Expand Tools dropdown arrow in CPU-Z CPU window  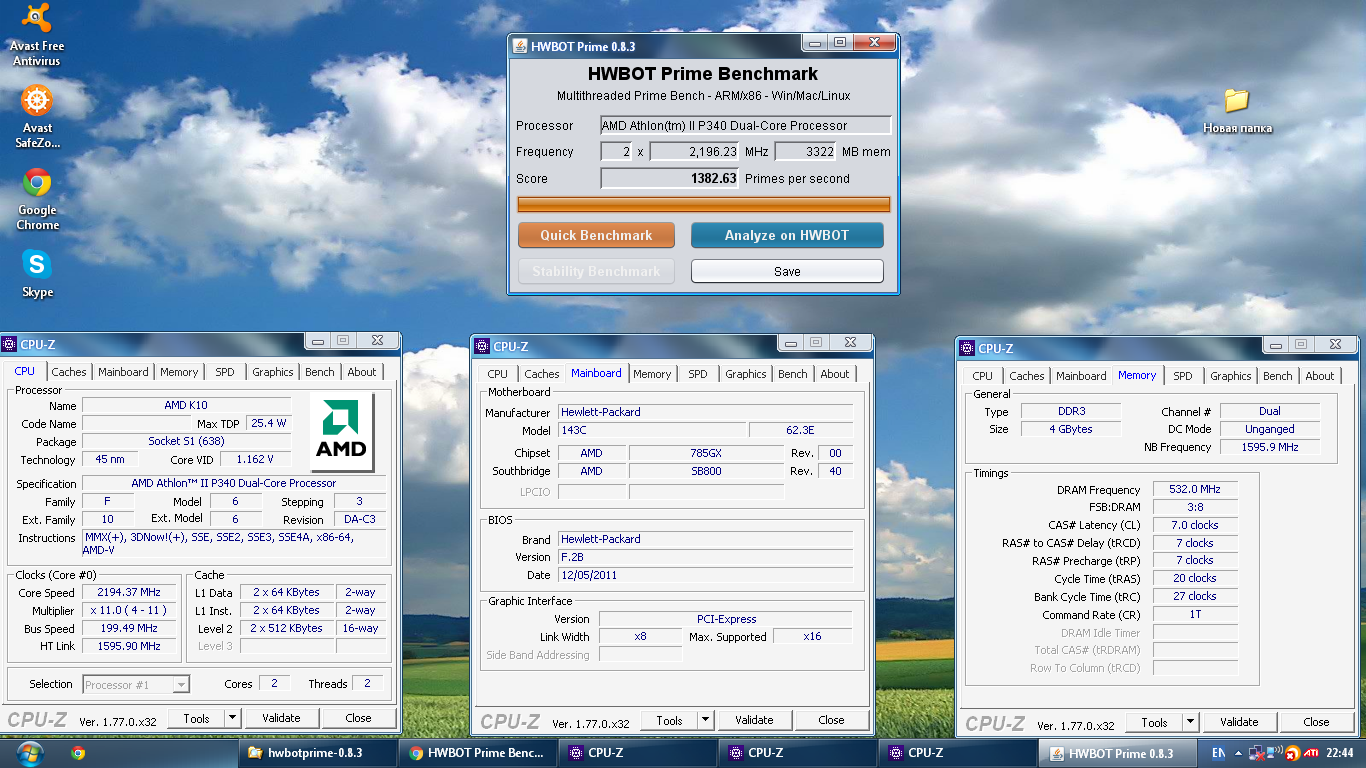233,718
